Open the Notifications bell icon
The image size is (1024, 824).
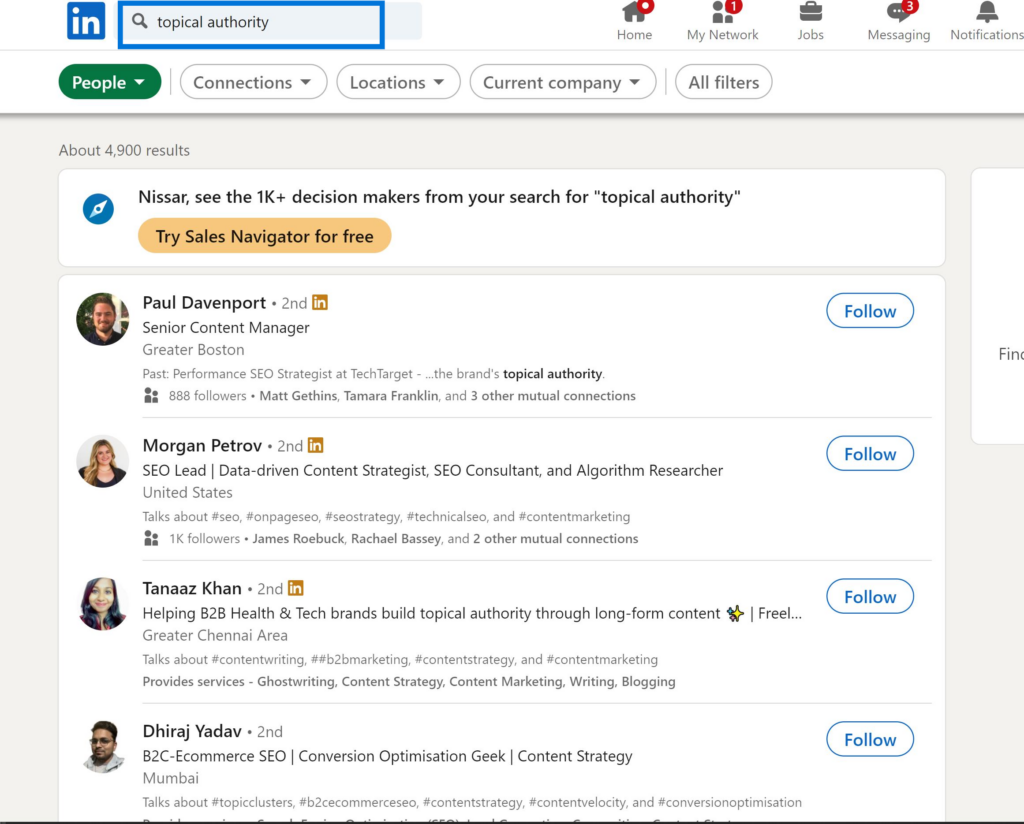985,18
